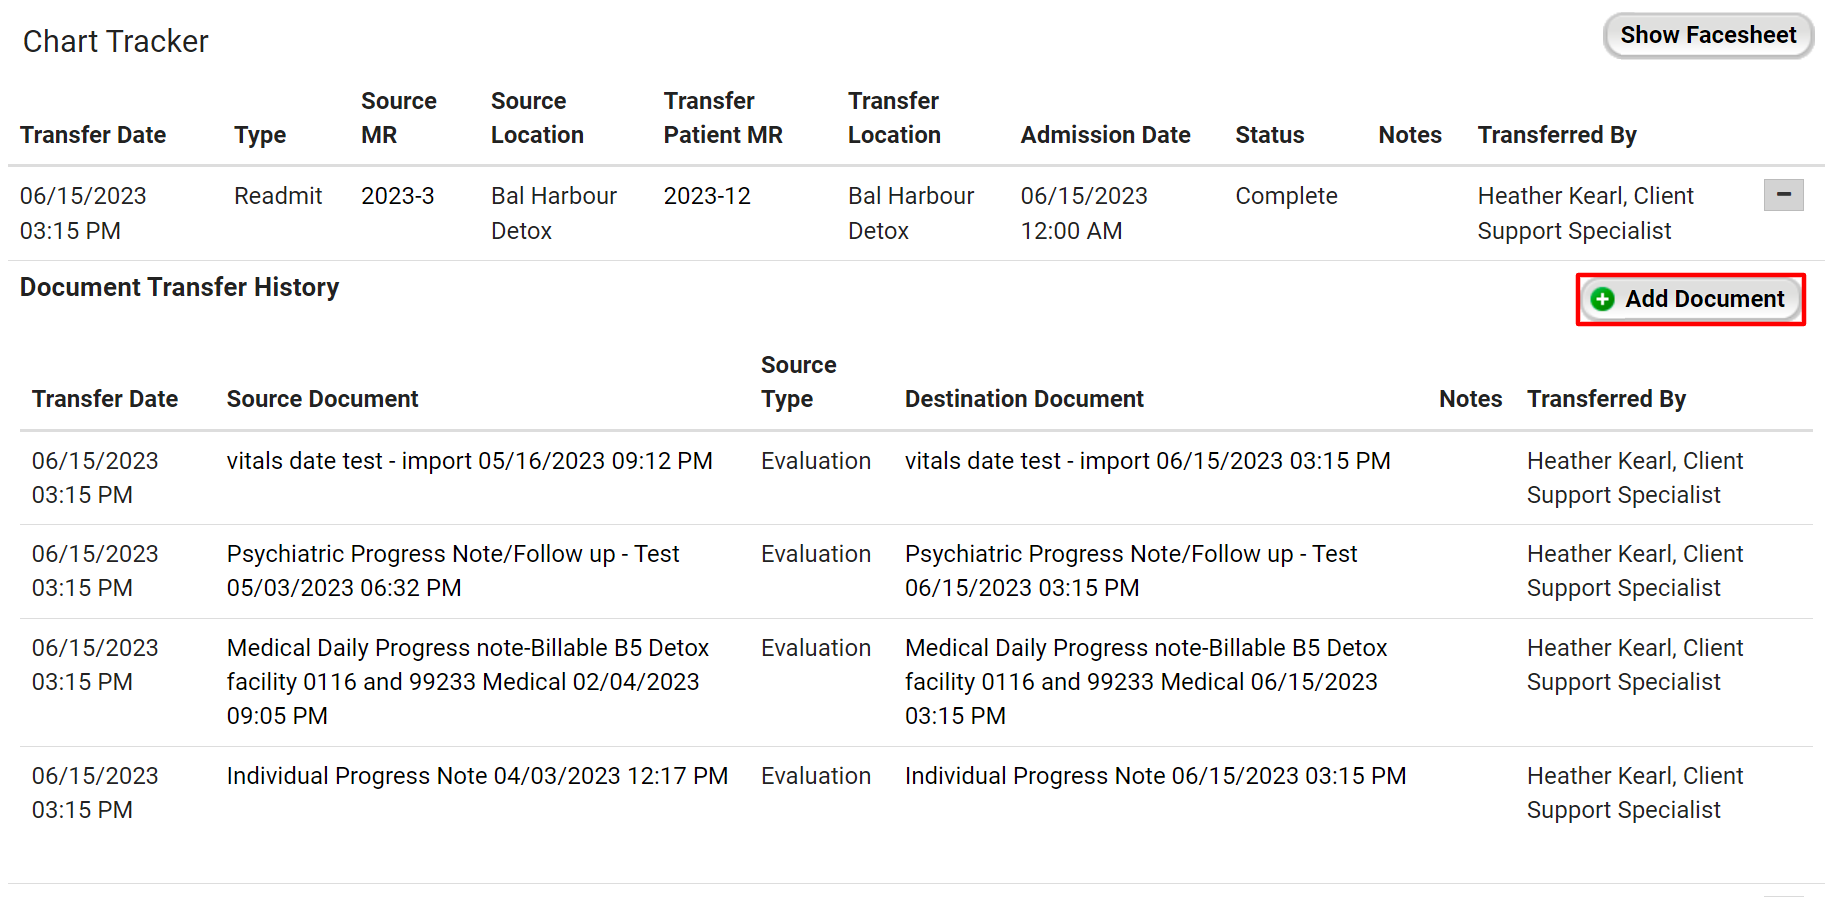Click the Source MR column header
This screenshot has height=897, width=1836.
(x=398, y=118)
